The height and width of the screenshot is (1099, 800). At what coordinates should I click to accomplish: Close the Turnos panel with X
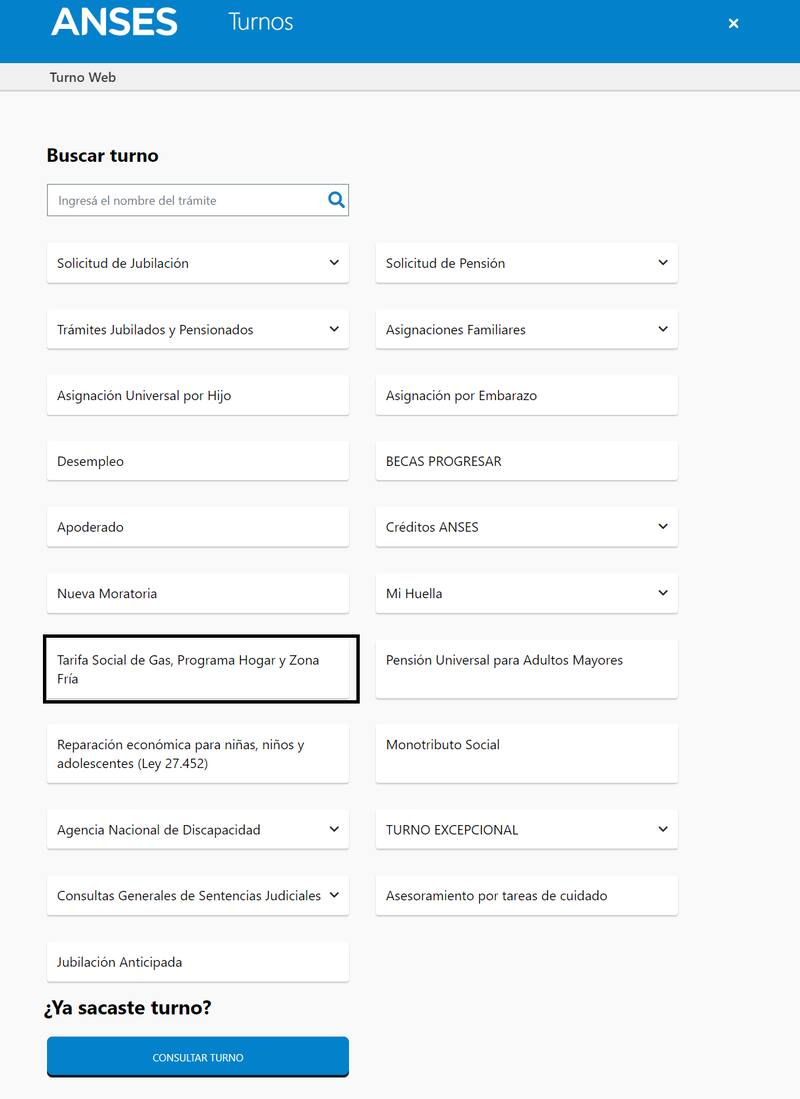(x=733, y=23)
